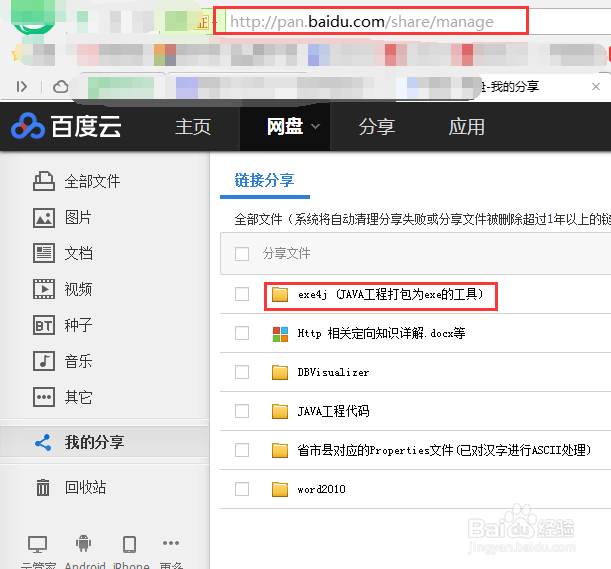611x569 pixels.
Task: Toggle the select-all 分享文件 checkbox
Action: coord(242,254)
